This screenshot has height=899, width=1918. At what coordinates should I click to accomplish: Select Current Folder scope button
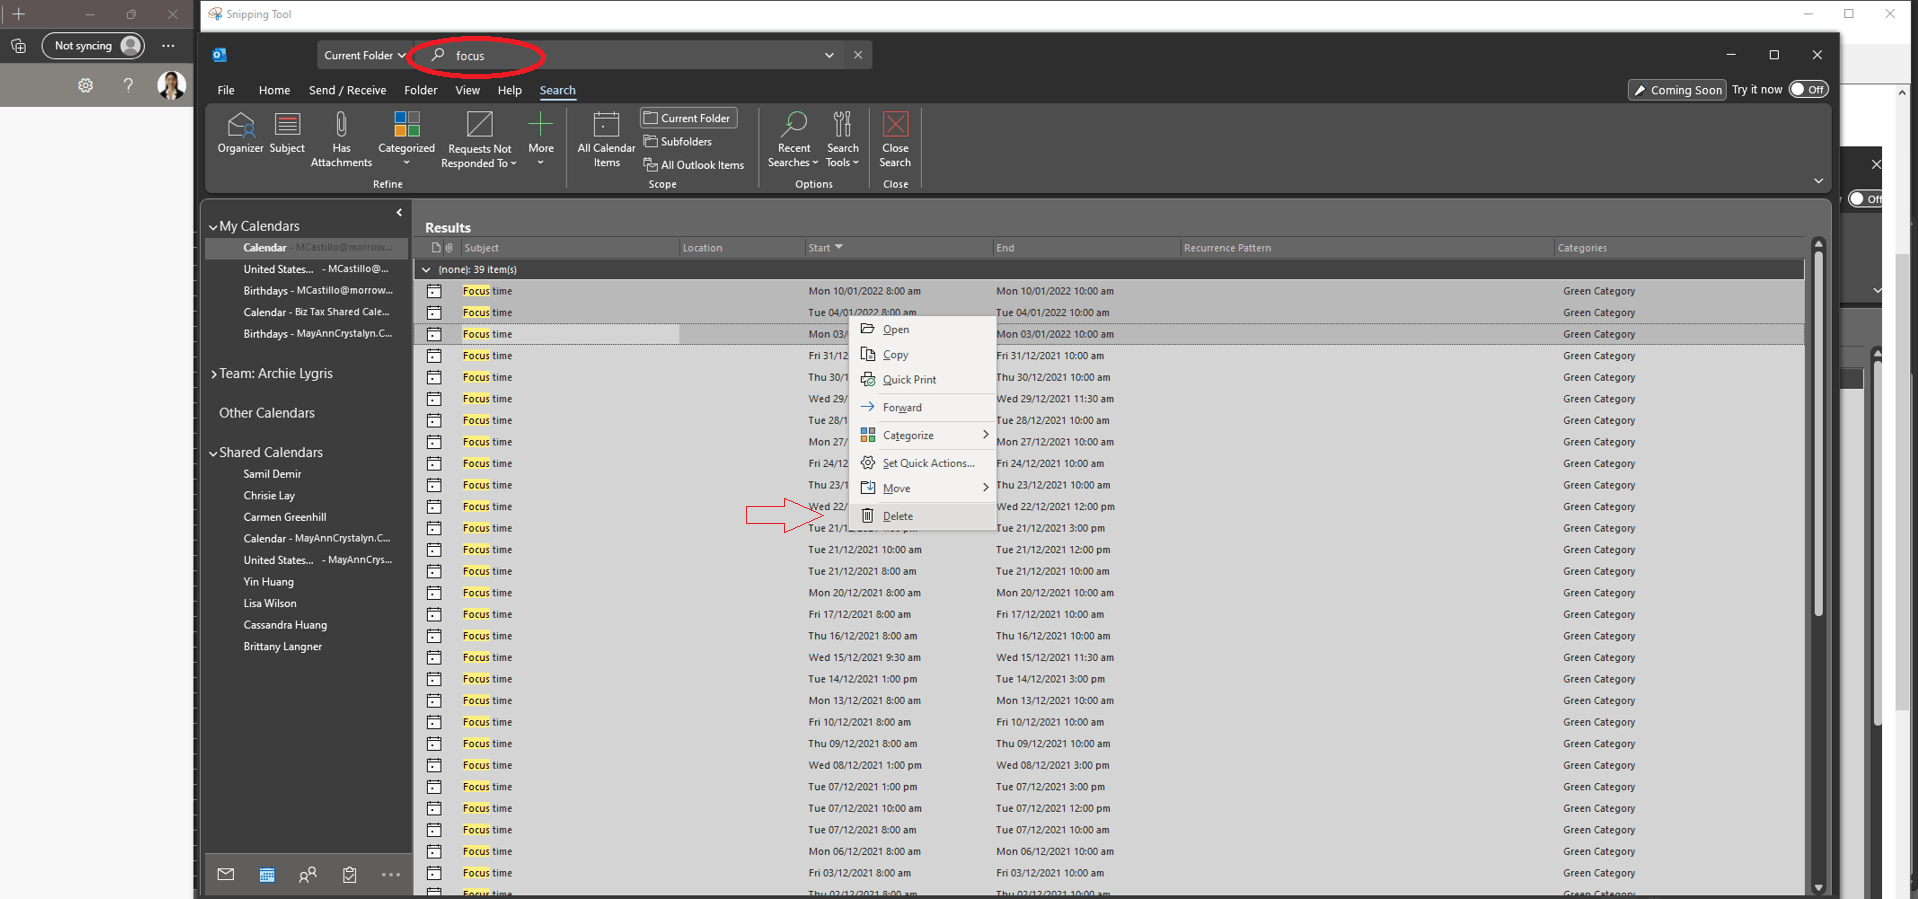(689, 118)
